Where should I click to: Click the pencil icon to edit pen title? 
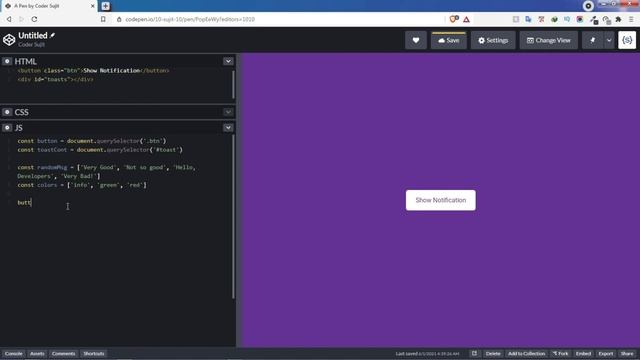52,36
